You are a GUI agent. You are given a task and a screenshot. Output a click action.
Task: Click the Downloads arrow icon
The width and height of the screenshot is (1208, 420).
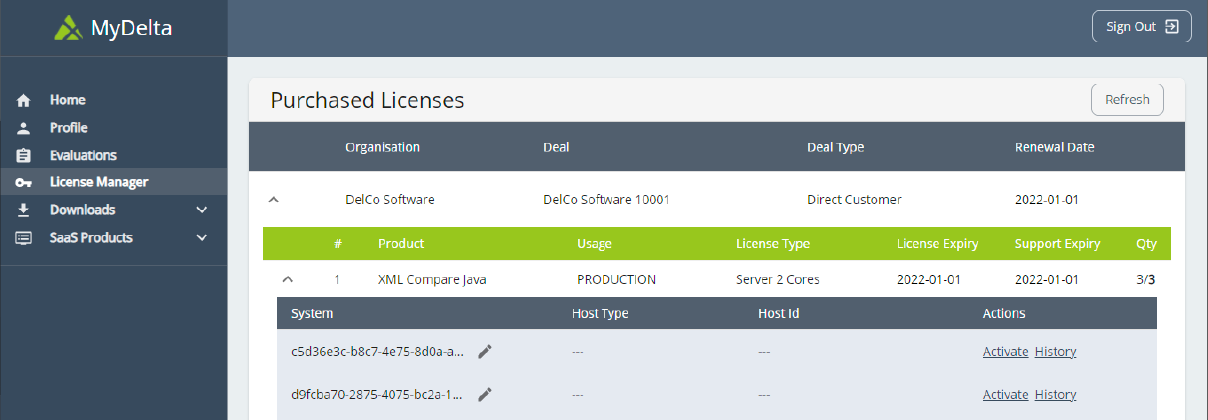[24, 210]
